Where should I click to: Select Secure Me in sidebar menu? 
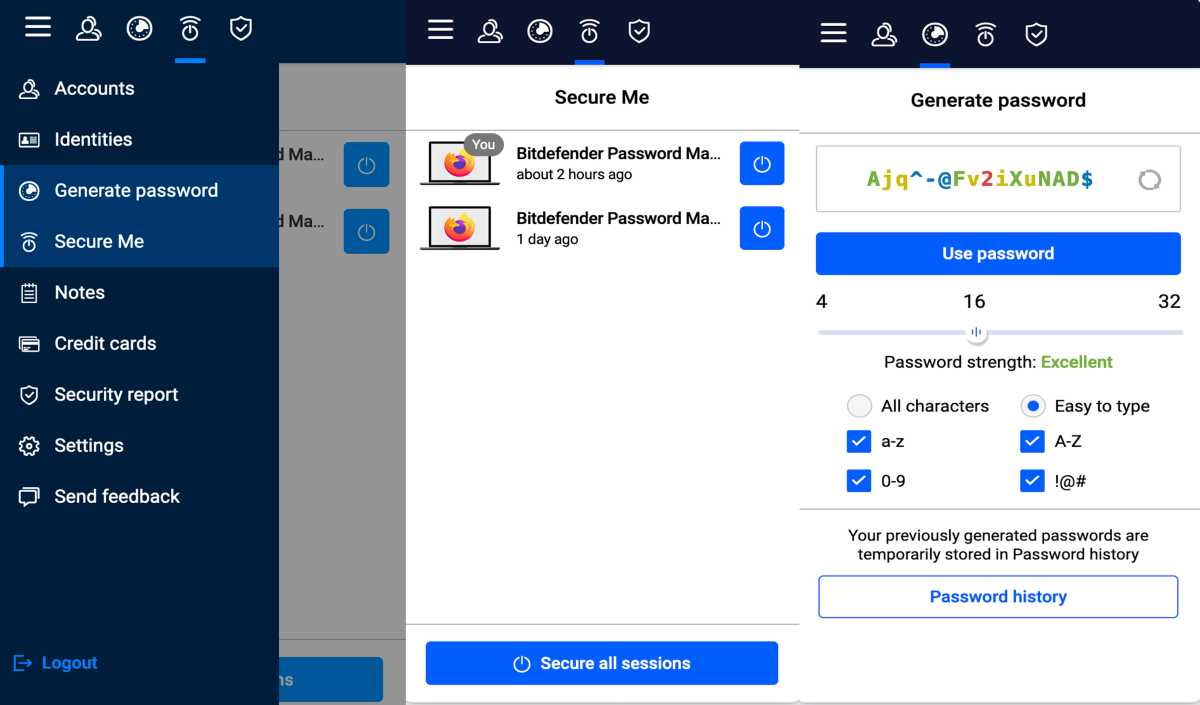(139, 241)
